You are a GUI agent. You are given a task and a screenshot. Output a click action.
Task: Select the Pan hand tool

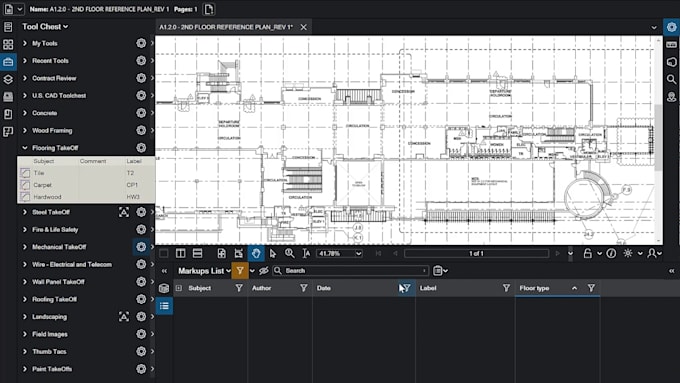point(256,253)
